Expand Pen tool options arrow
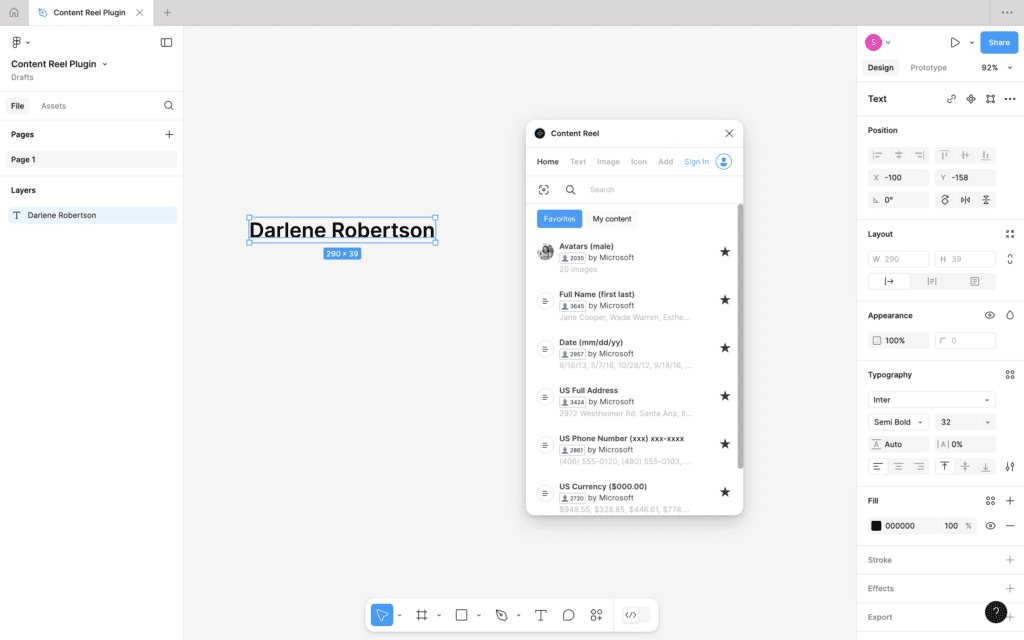Viewport: 1024px width, 640px height. point(519,615)
